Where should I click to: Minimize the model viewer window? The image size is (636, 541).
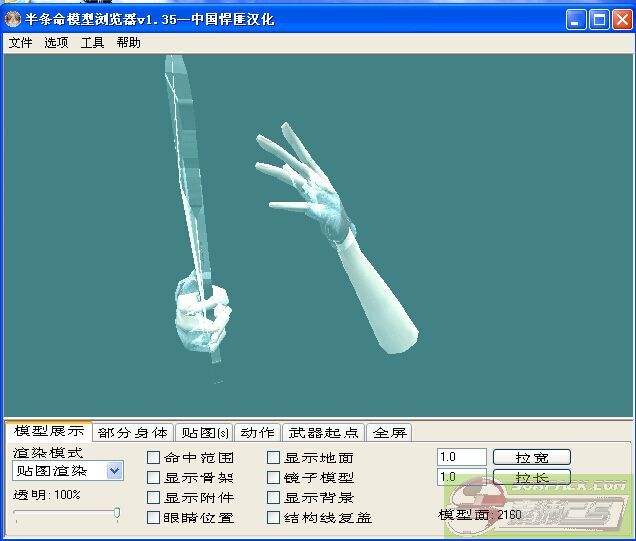tap(576, 19)
